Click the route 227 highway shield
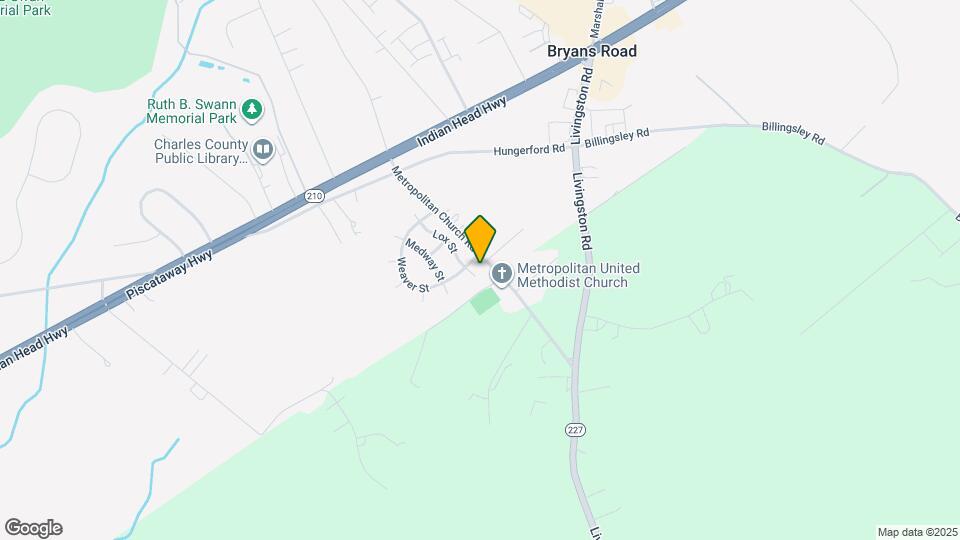Screen dimensions: 960x540 pos(575,430)
